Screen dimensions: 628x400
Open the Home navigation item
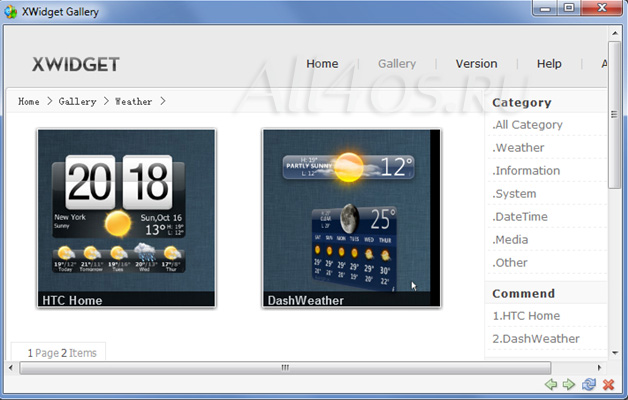pos(322,64)
